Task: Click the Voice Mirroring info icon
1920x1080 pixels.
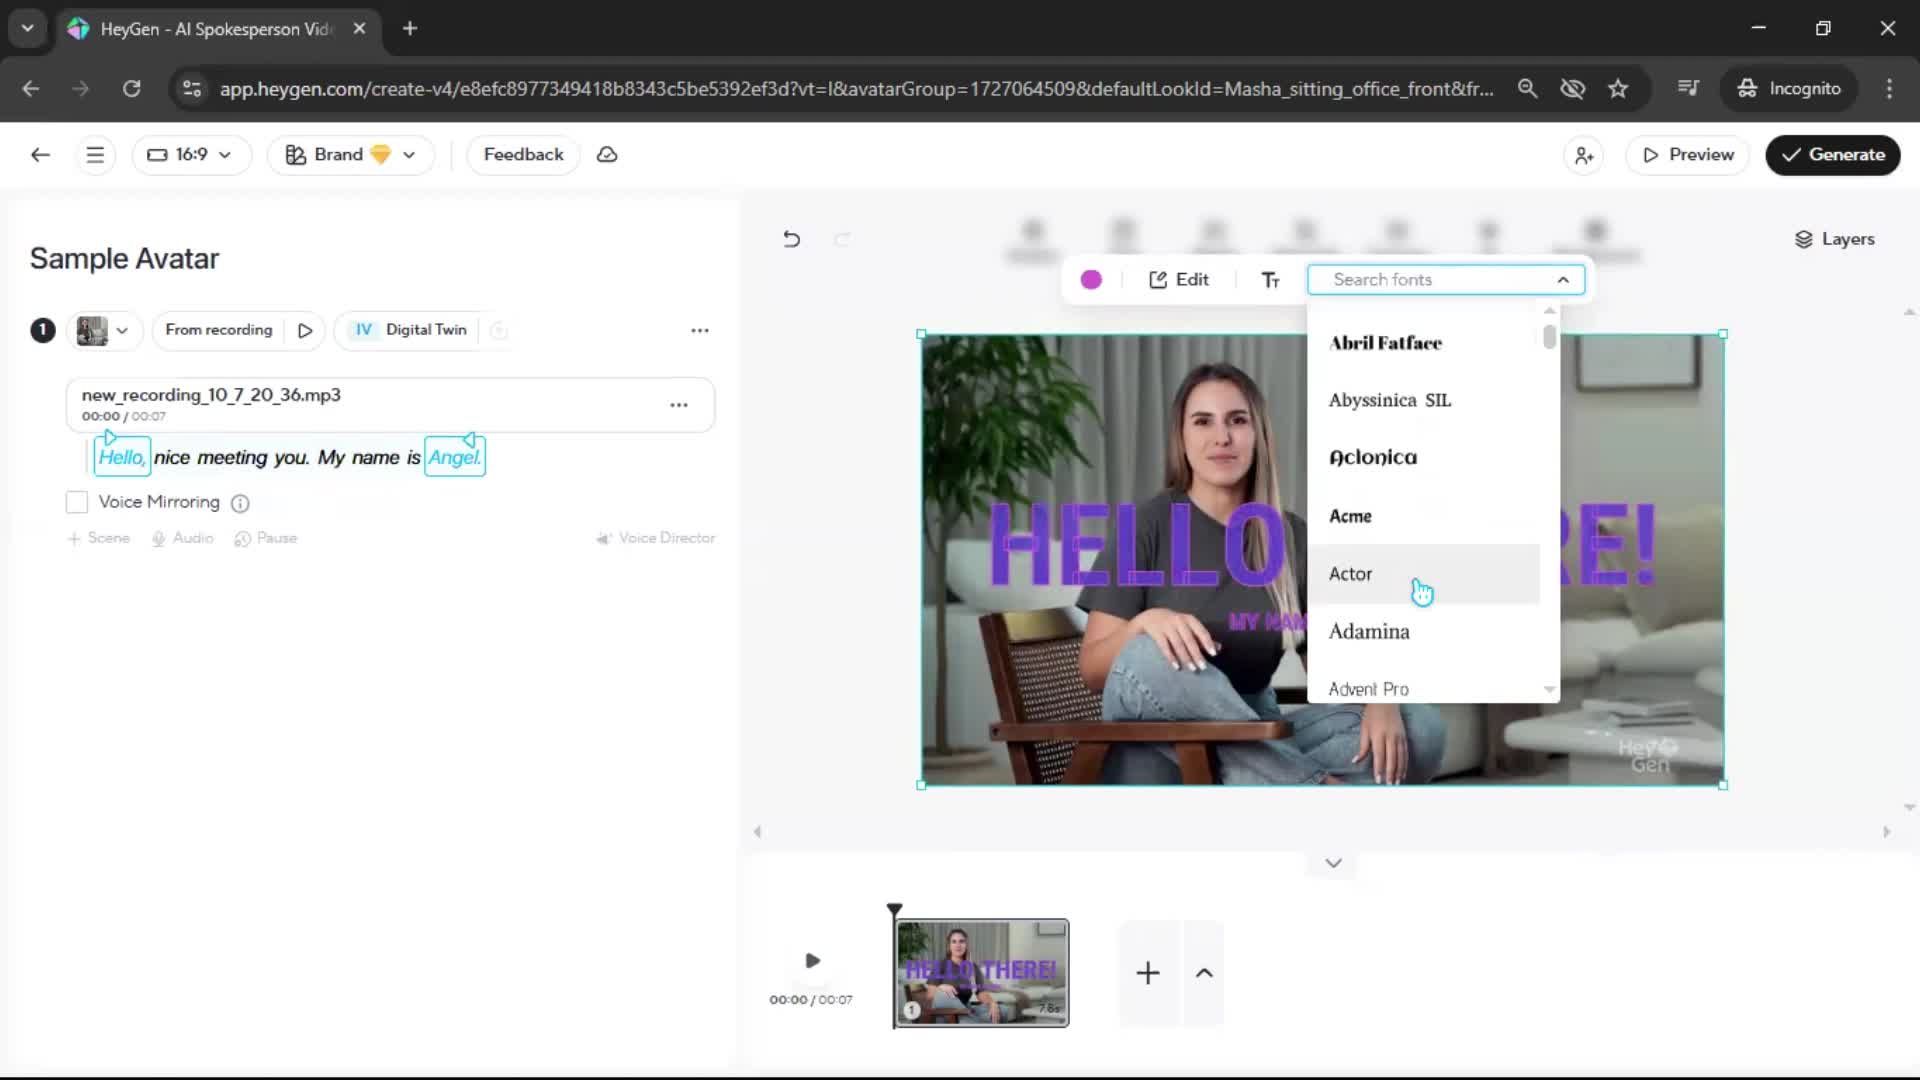Action: (240, 503)
